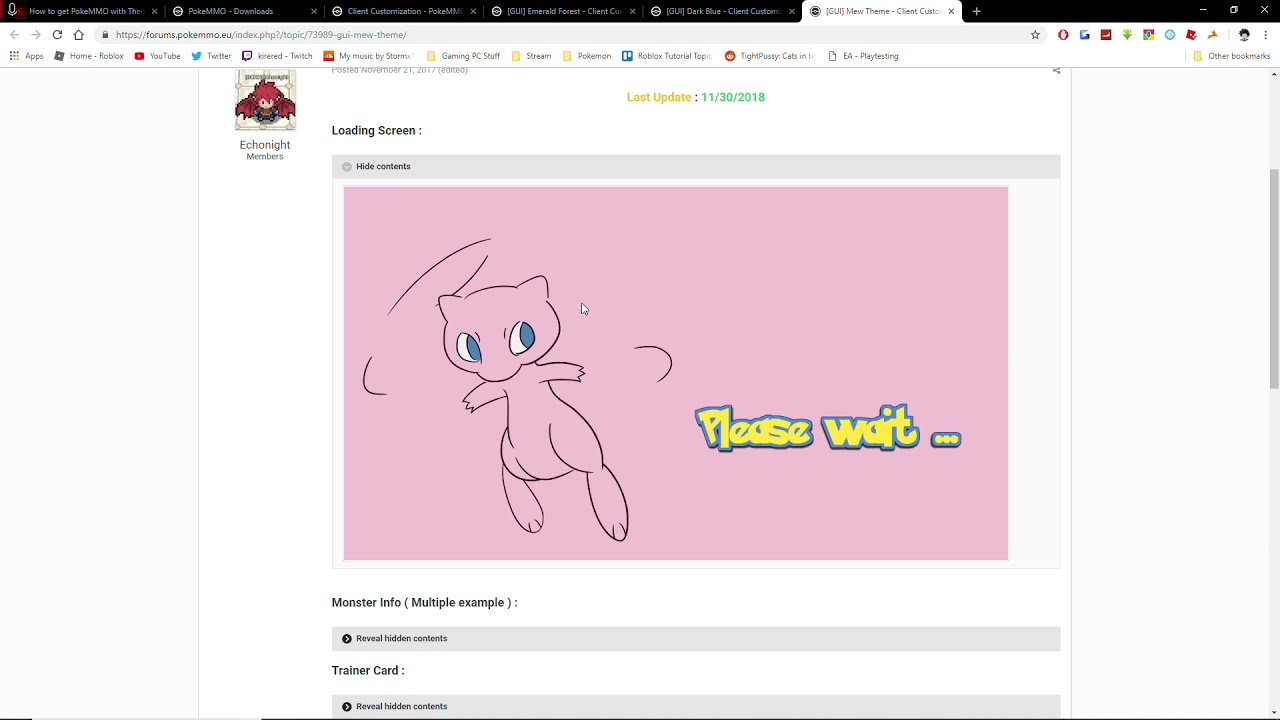
Task: Close the Dark Blue theme tab
Action: (x=792, y=11)
